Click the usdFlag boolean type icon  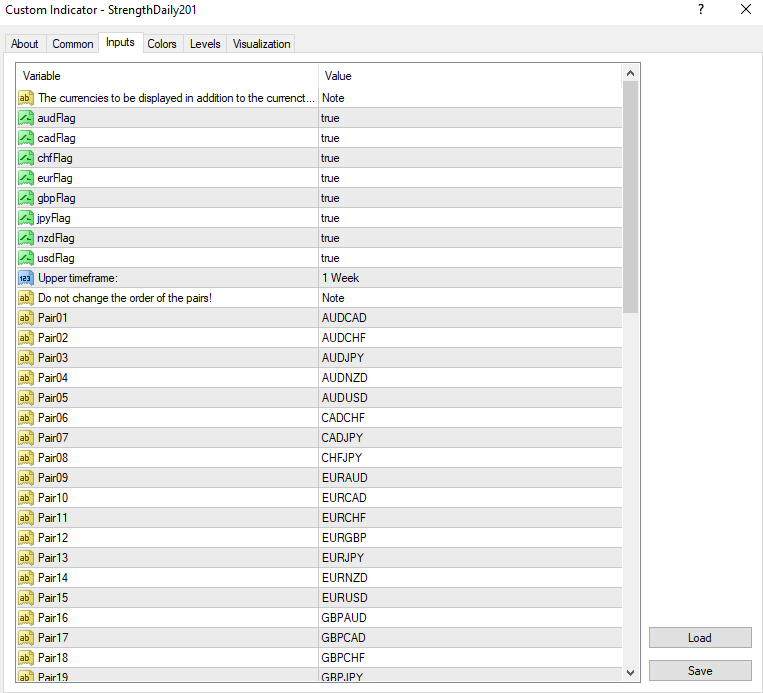click(26, 258)
